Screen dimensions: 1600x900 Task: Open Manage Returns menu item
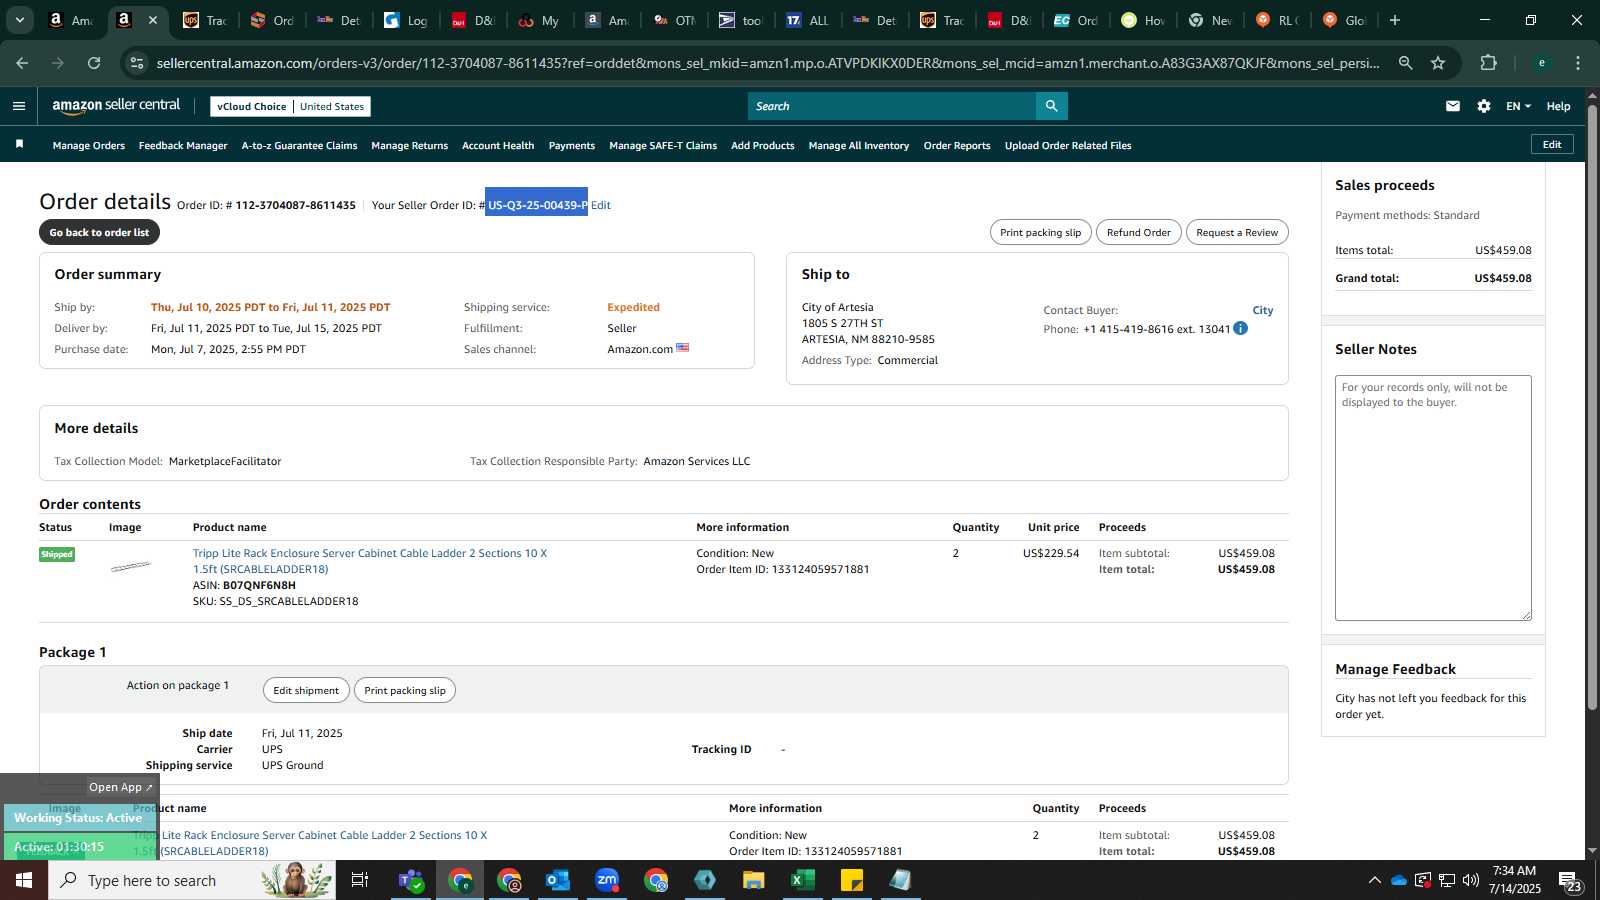(409, 145)
